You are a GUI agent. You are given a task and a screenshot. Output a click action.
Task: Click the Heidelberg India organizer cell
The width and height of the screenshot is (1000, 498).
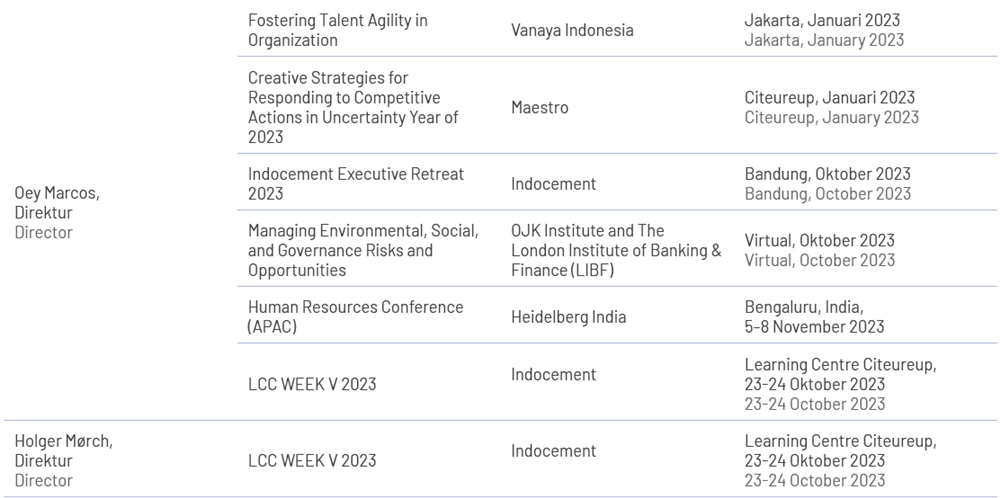568,317
